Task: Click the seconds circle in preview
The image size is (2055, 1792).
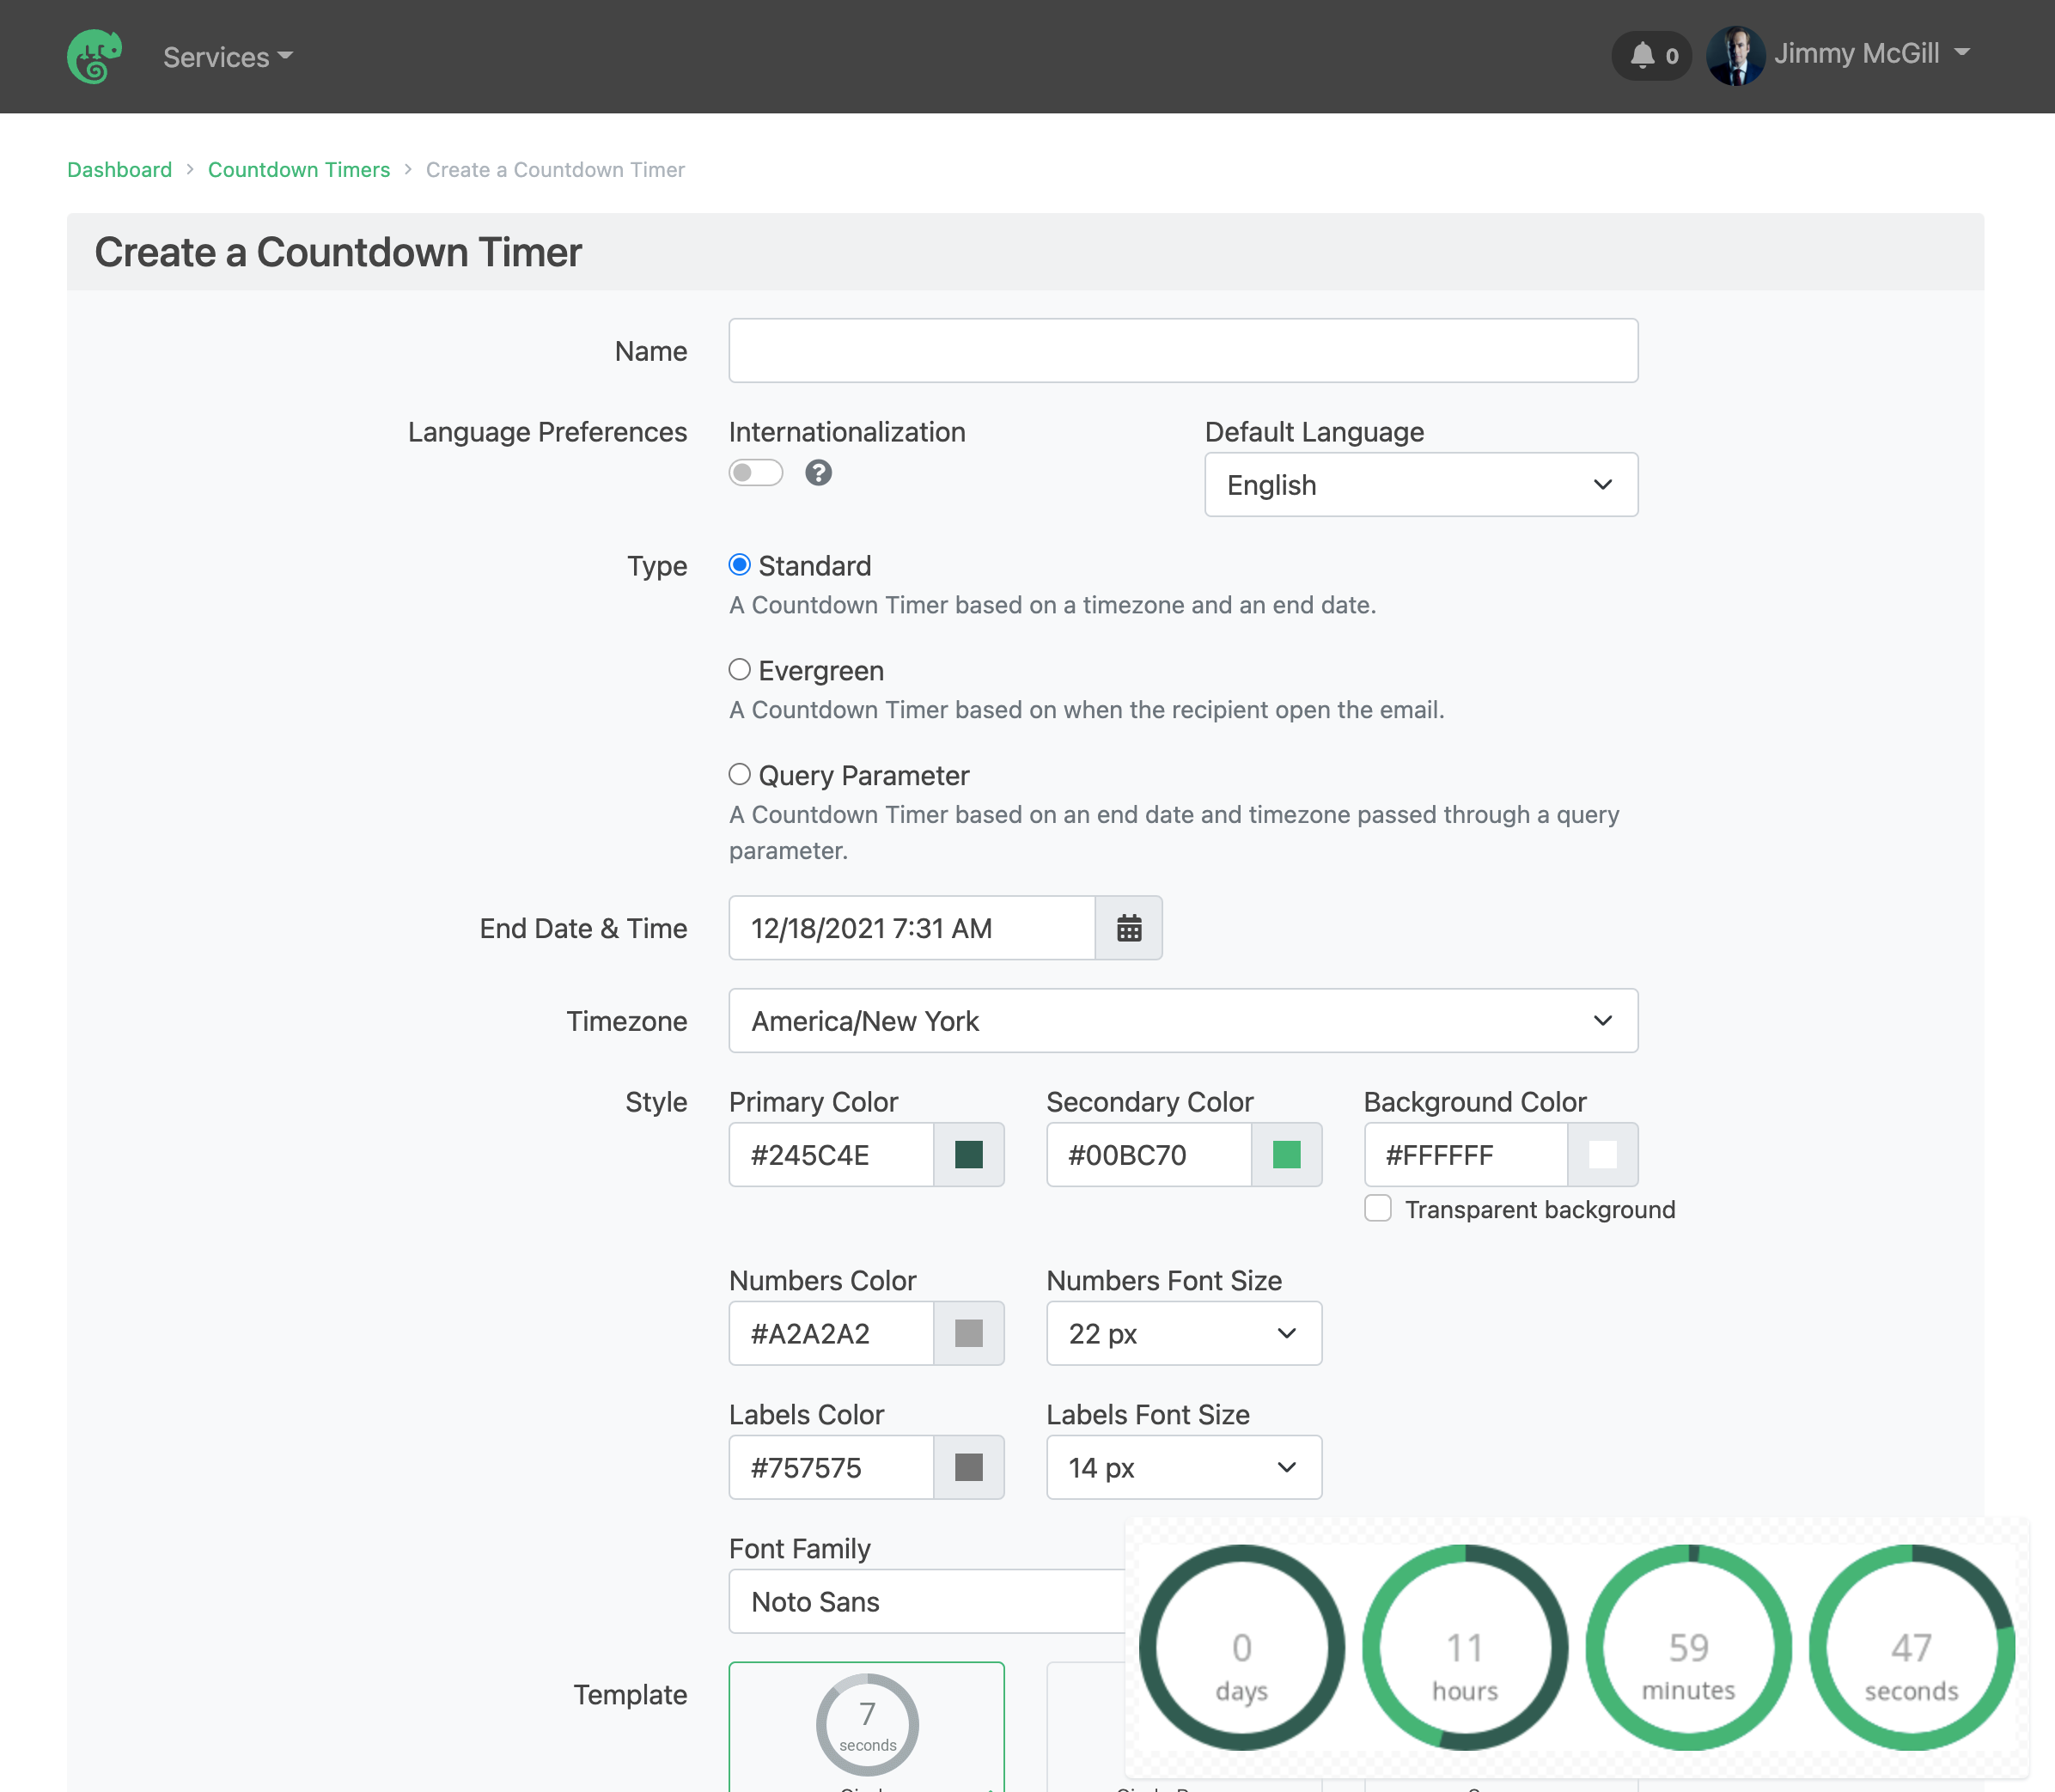Action: coord(1912,1648)
